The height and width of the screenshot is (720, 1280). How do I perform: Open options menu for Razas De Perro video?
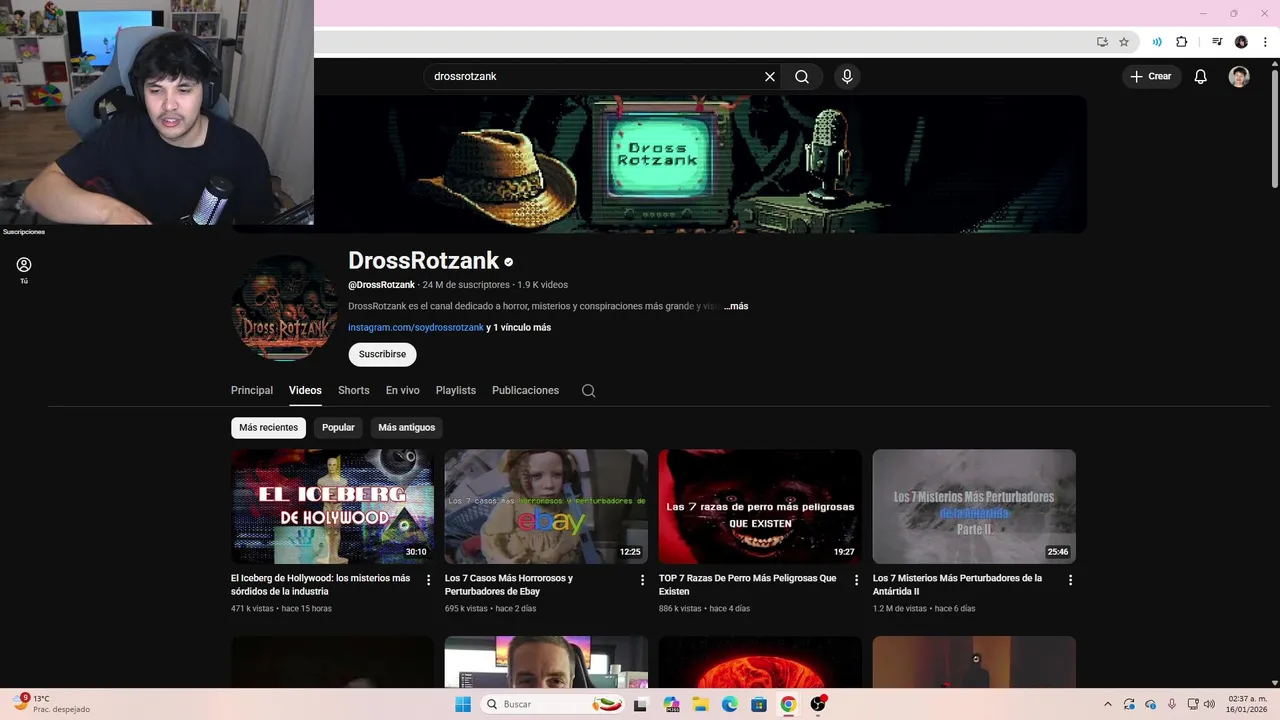(856, 580)
